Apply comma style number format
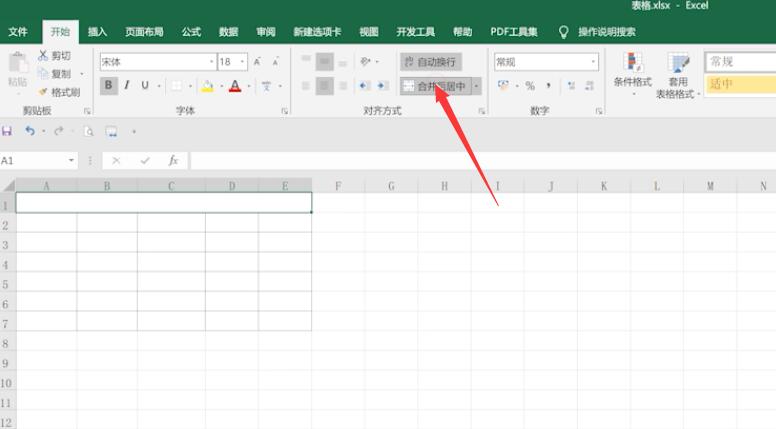The width and height of the screenshot is (776, 429). point(548,86)
